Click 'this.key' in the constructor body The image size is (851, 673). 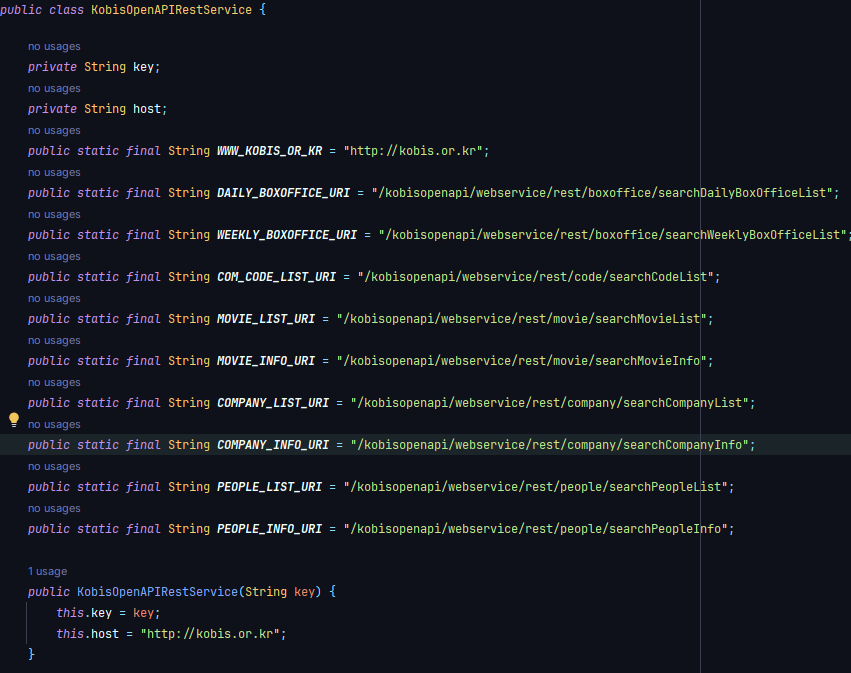point(84,613)
